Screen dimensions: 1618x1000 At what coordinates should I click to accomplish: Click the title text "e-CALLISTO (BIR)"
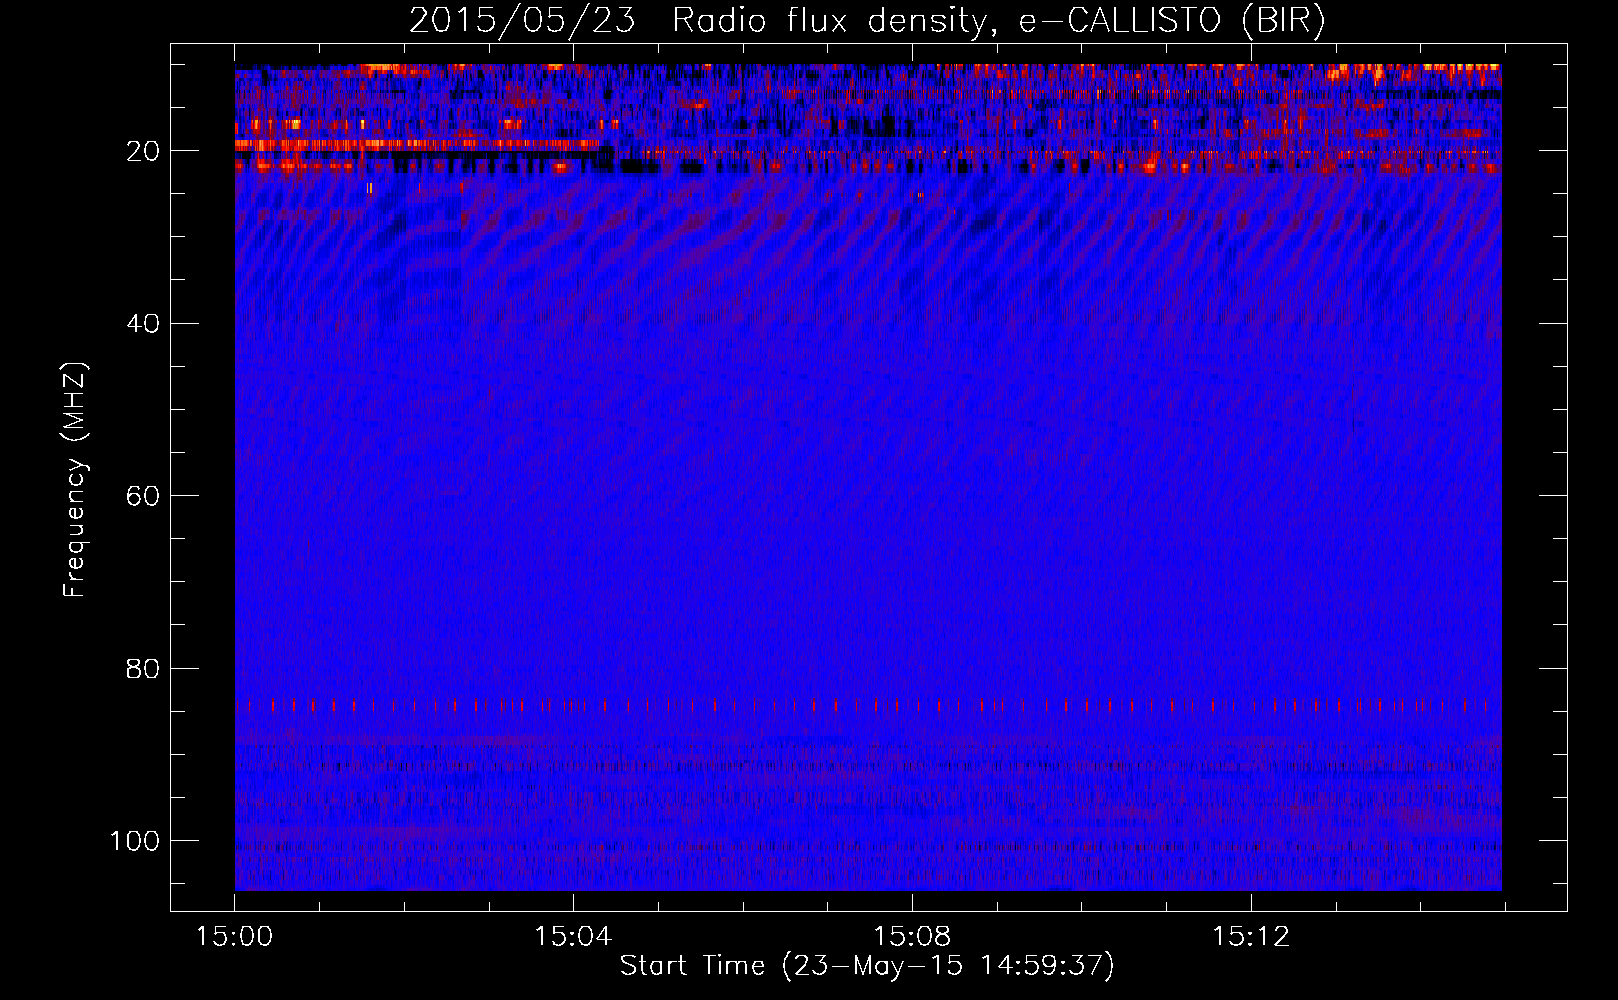(x=1172, y=21)
